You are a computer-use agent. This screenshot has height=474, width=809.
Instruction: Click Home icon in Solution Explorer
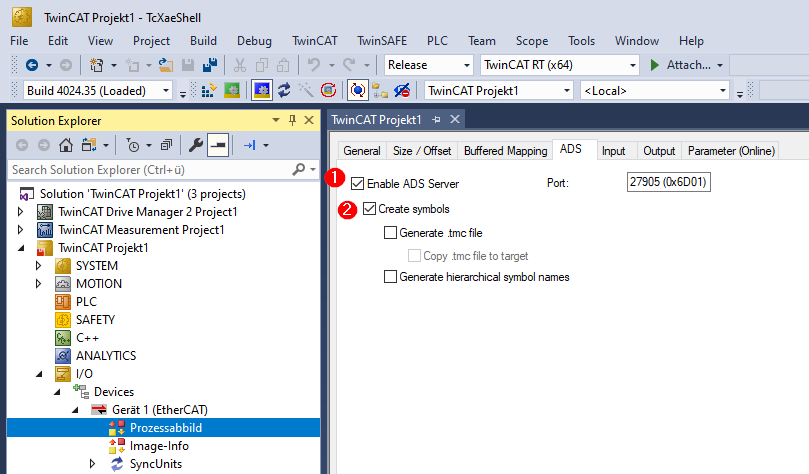point(65,145)
